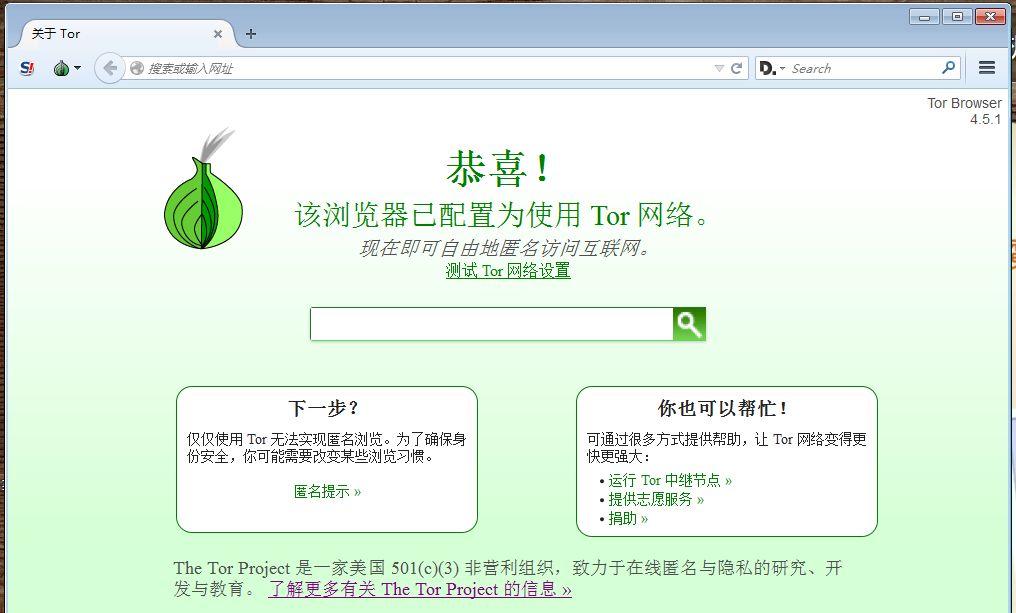Click the globe site identity icon

[x=137, y=68]
